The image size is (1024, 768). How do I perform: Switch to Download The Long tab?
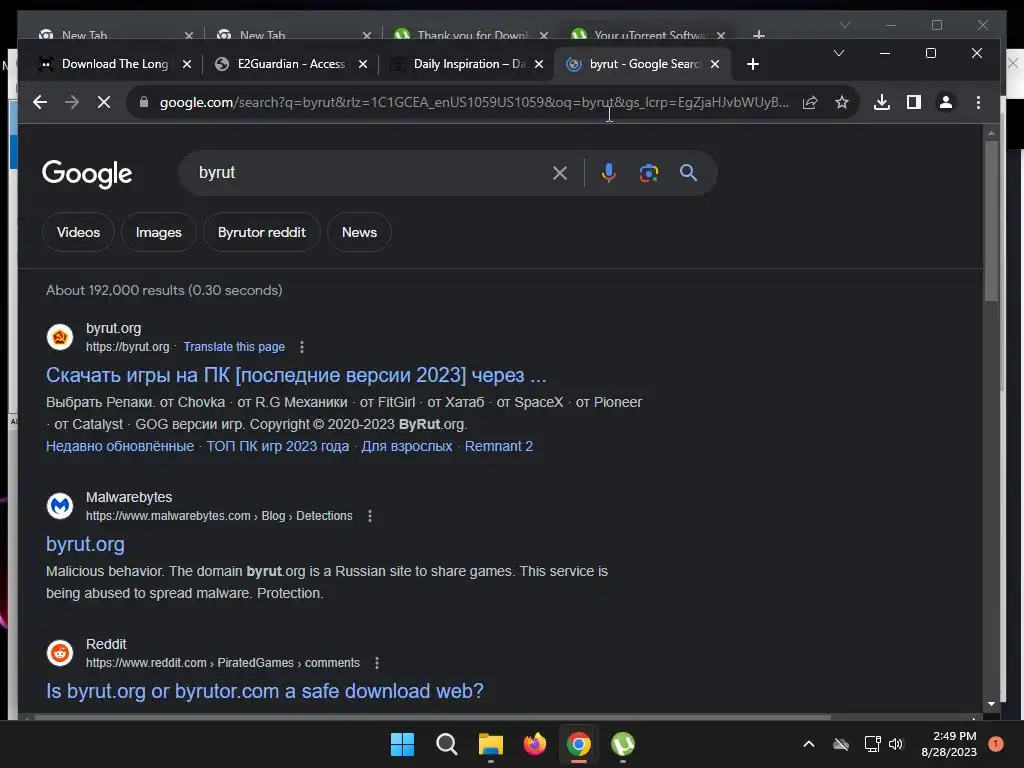[115, 64]
